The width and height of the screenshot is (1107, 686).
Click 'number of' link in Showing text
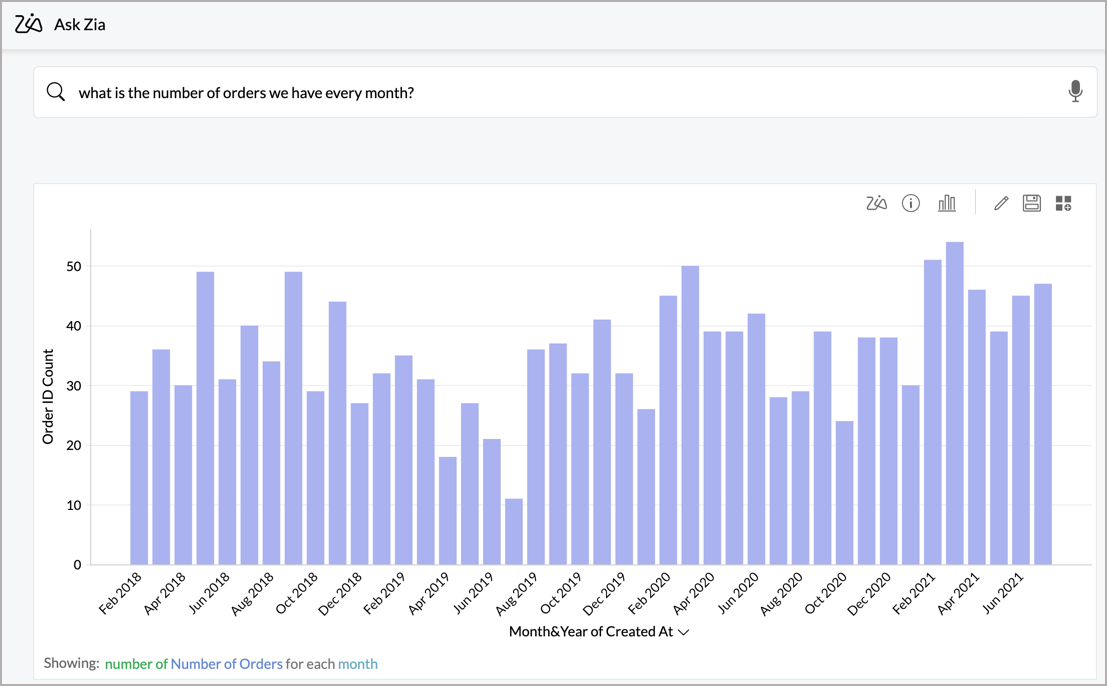pos(136,663)
